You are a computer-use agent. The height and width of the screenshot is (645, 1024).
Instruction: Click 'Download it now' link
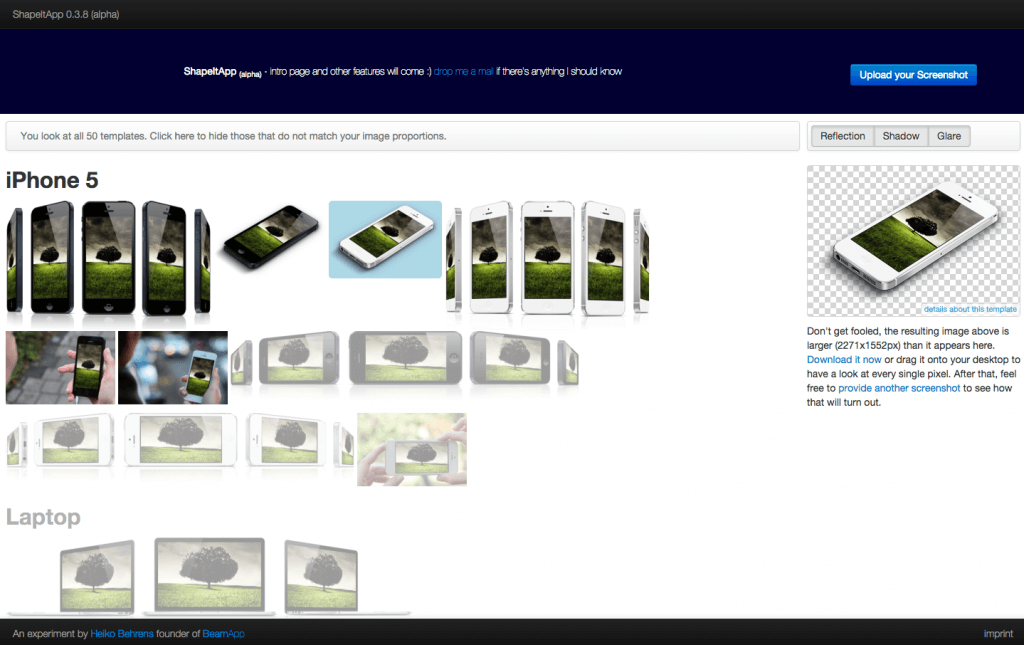tap(844, 360)
